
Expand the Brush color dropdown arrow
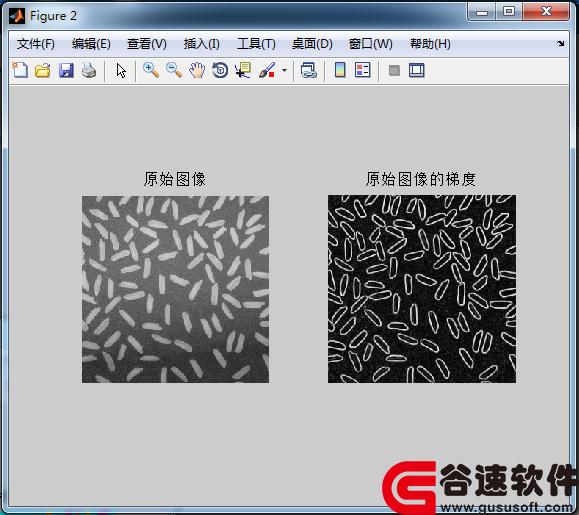click(284, 70)
